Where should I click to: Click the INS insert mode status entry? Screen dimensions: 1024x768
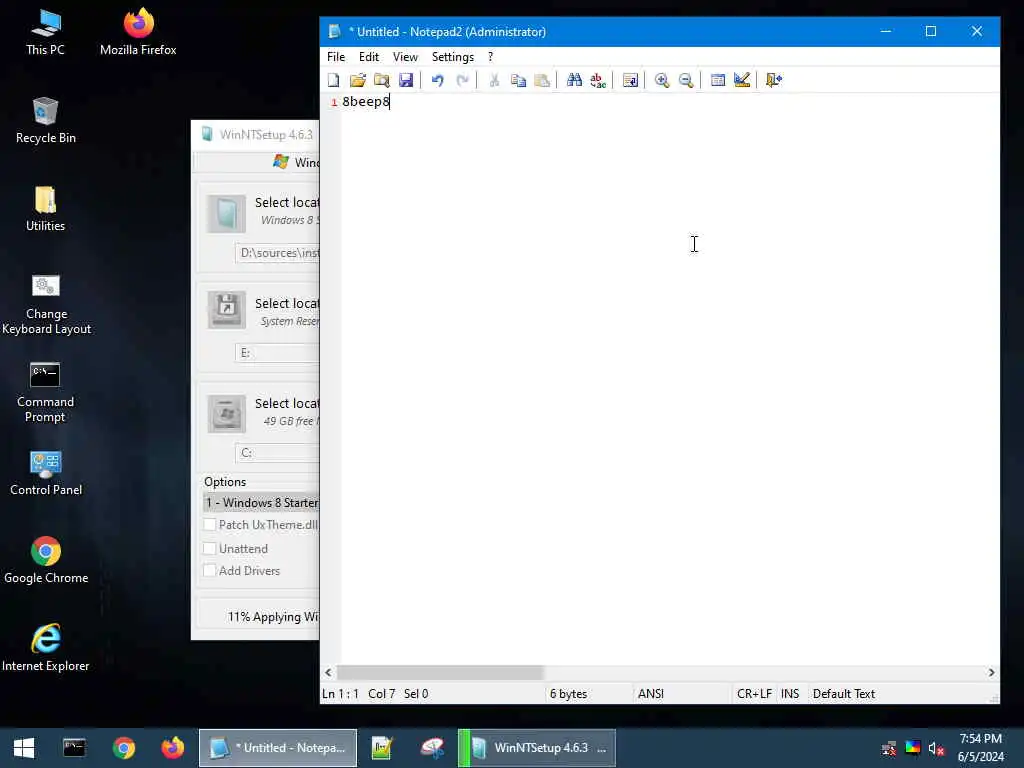(790, 694)
